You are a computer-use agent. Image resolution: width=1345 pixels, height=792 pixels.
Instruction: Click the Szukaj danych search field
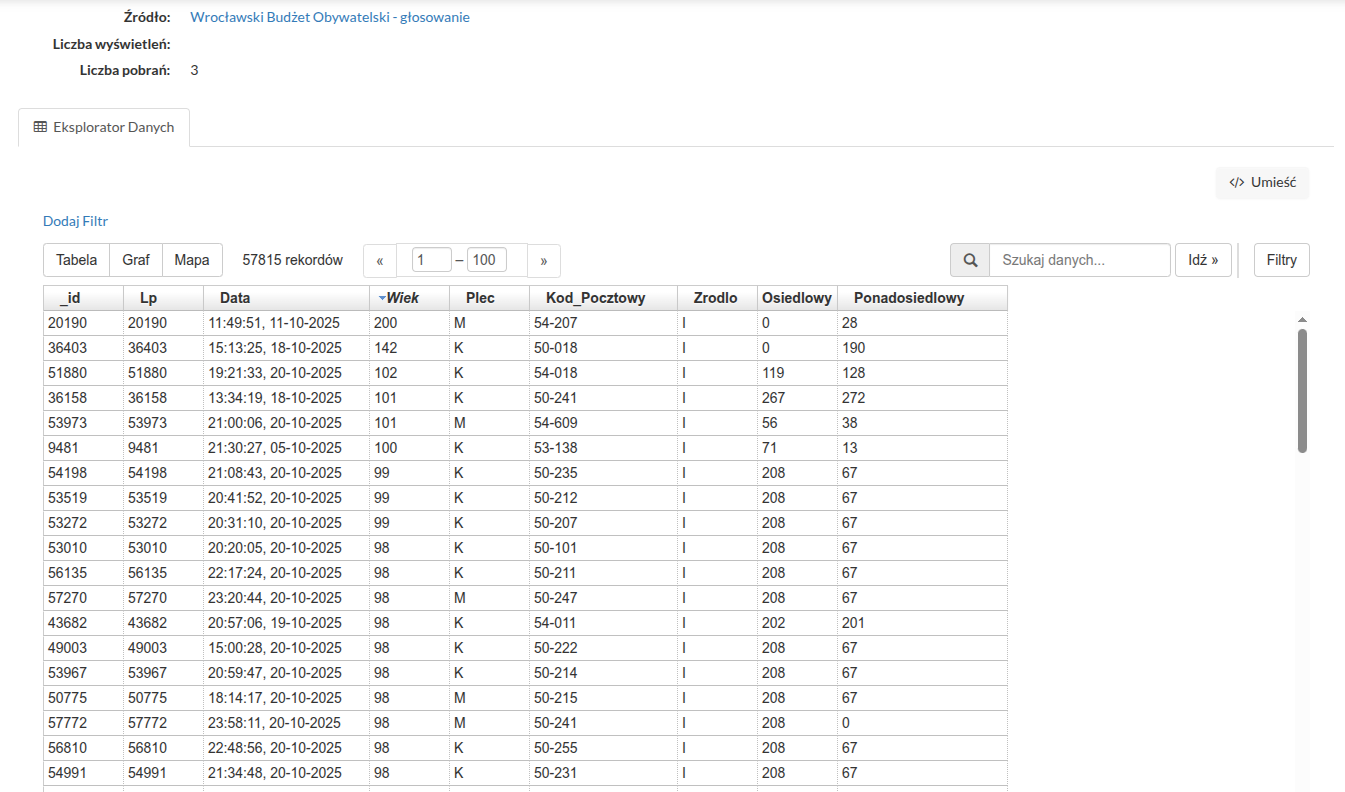click(1079, 260)
